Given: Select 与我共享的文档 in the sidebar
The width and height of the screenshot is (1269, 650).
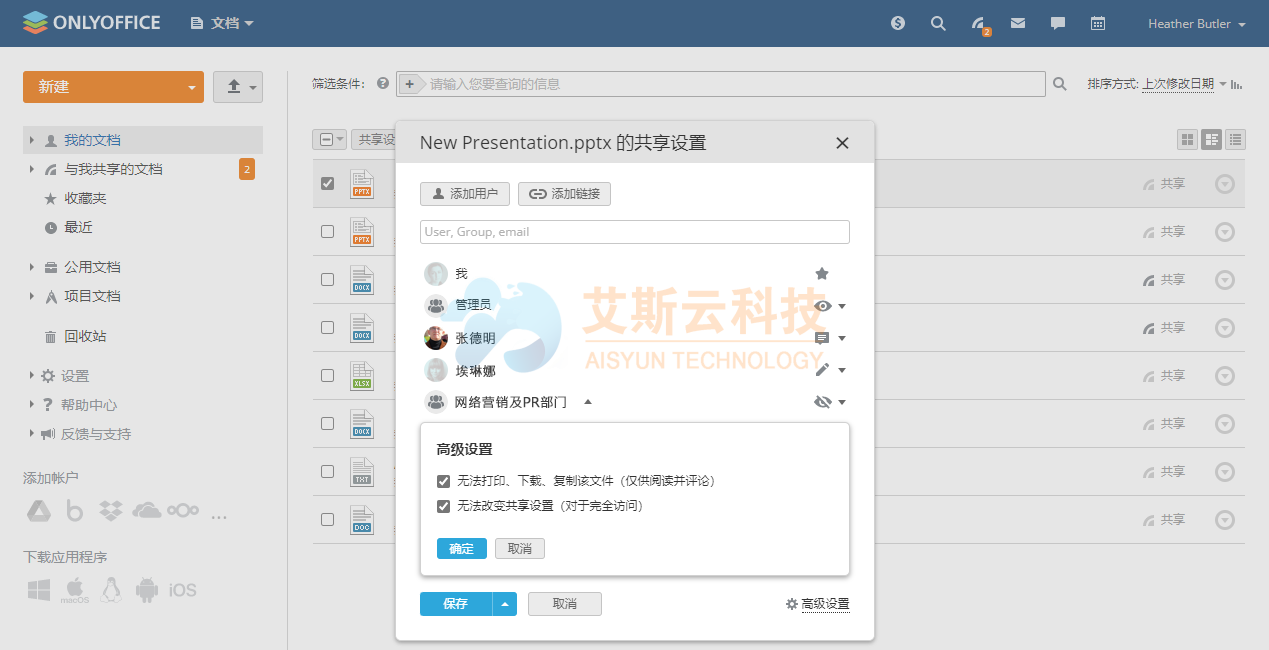Looking at the screenshot, I should pyautogui.click(x=113, y=169).
